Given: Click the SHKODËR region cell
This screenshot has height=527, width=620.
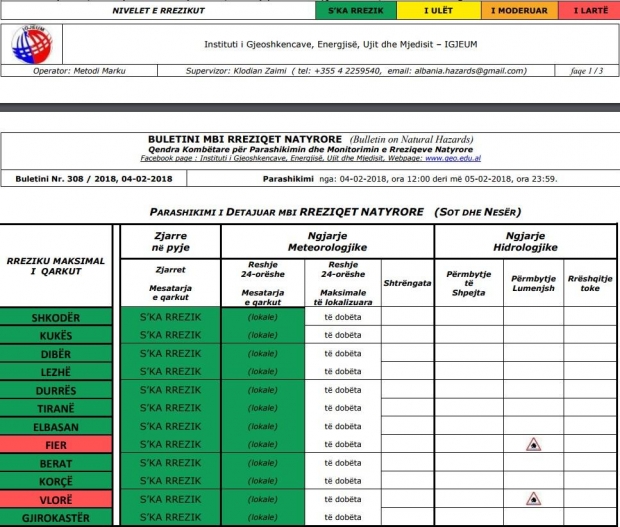Looking at the screenshot, I should [x=56, y=318].
